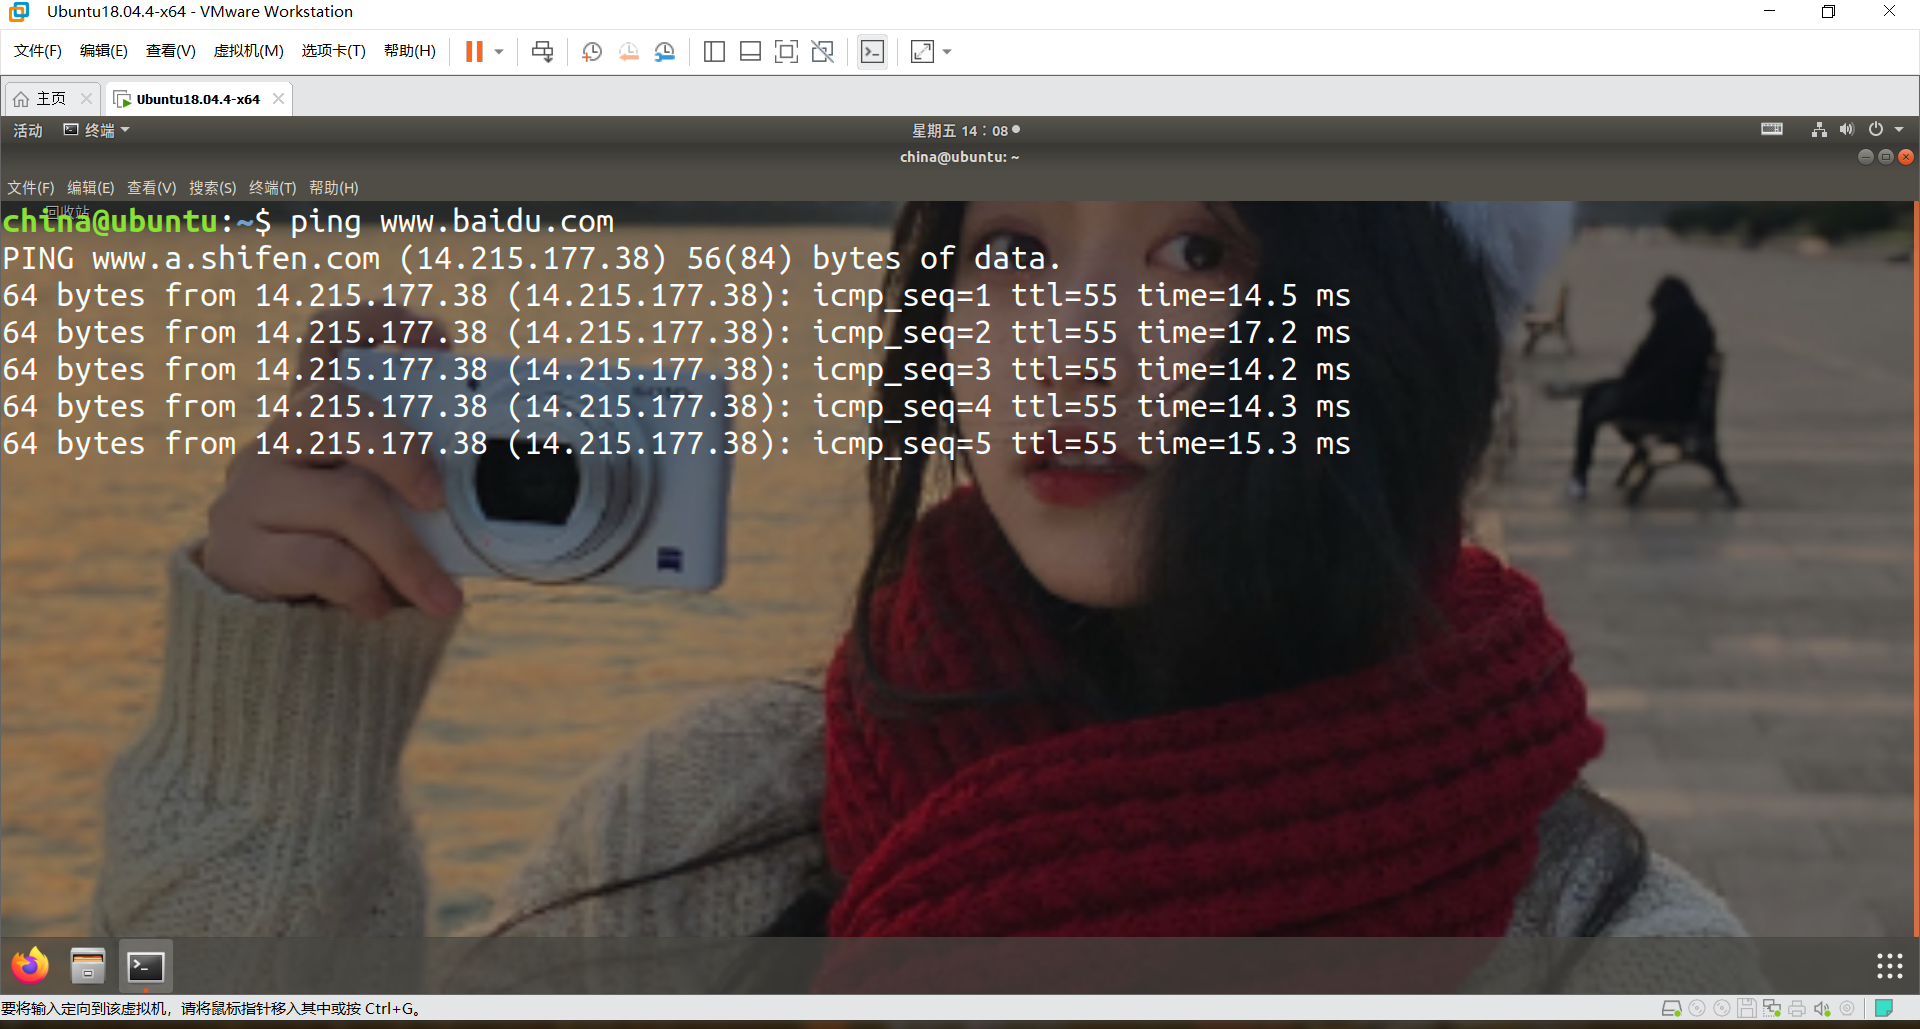Open the 终端 application menu
This screenshot has height=1029, width=1920.
[96, 130]
